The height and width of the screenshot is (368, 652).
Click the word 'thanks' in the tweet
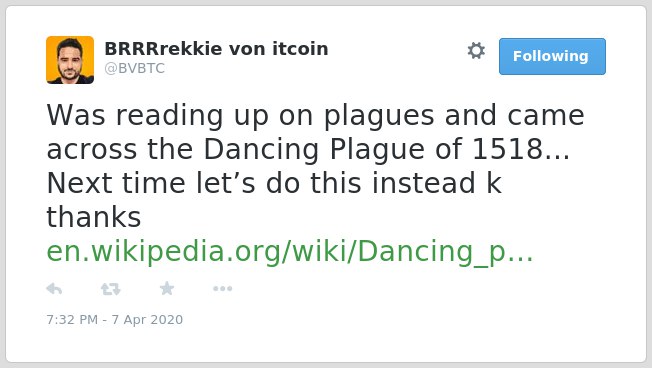coord(94,217)
